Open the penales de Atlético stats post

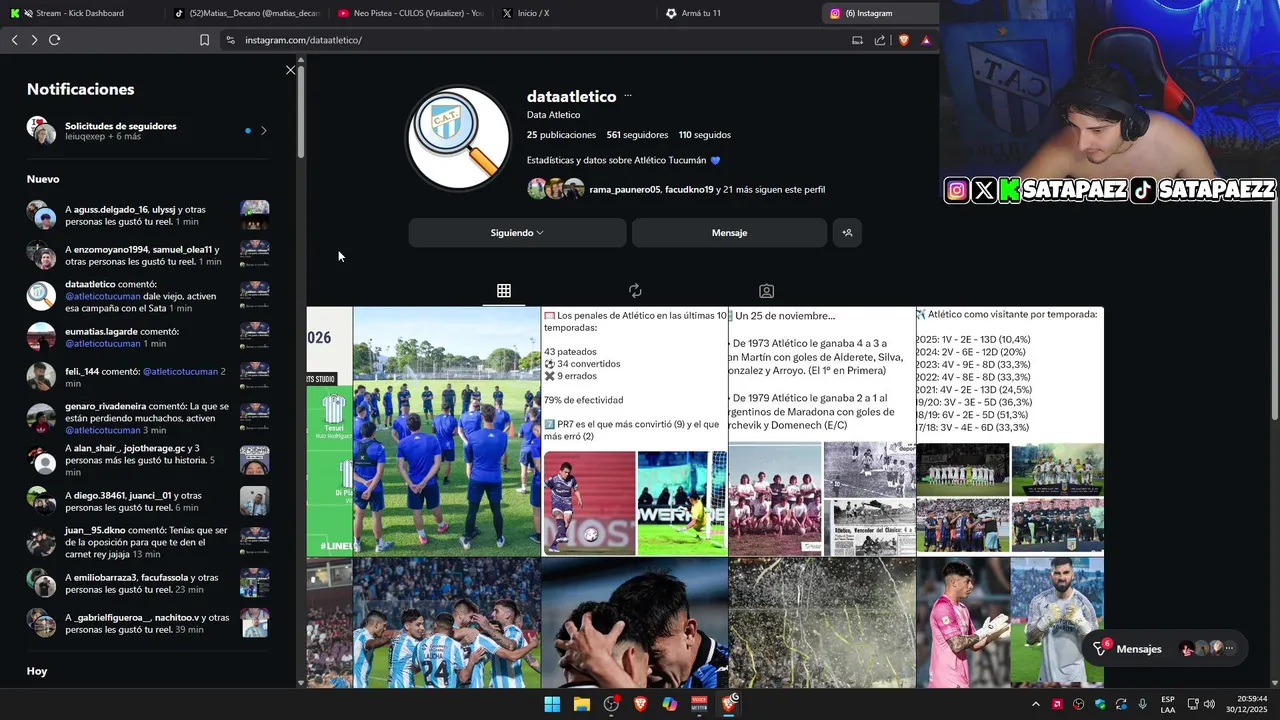[x=634, y=431]
